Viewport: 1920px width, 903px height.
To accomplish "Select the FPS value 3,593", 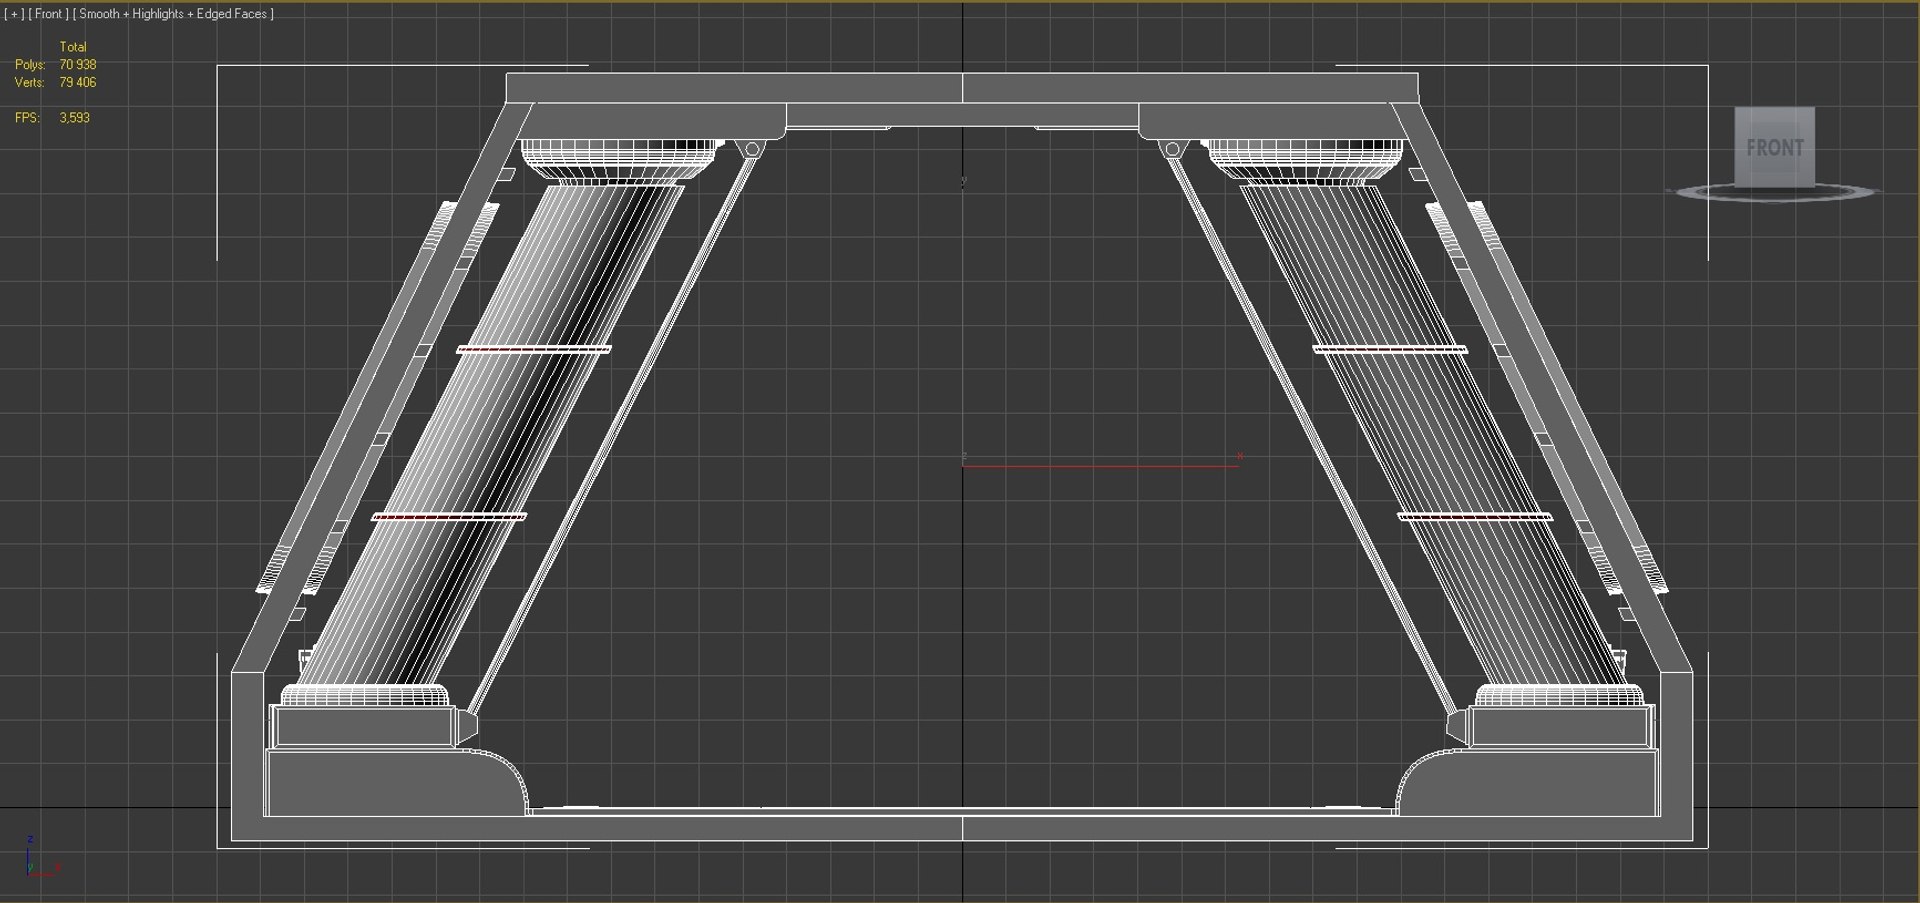I will pyautogui.click(x=74, y=118).
